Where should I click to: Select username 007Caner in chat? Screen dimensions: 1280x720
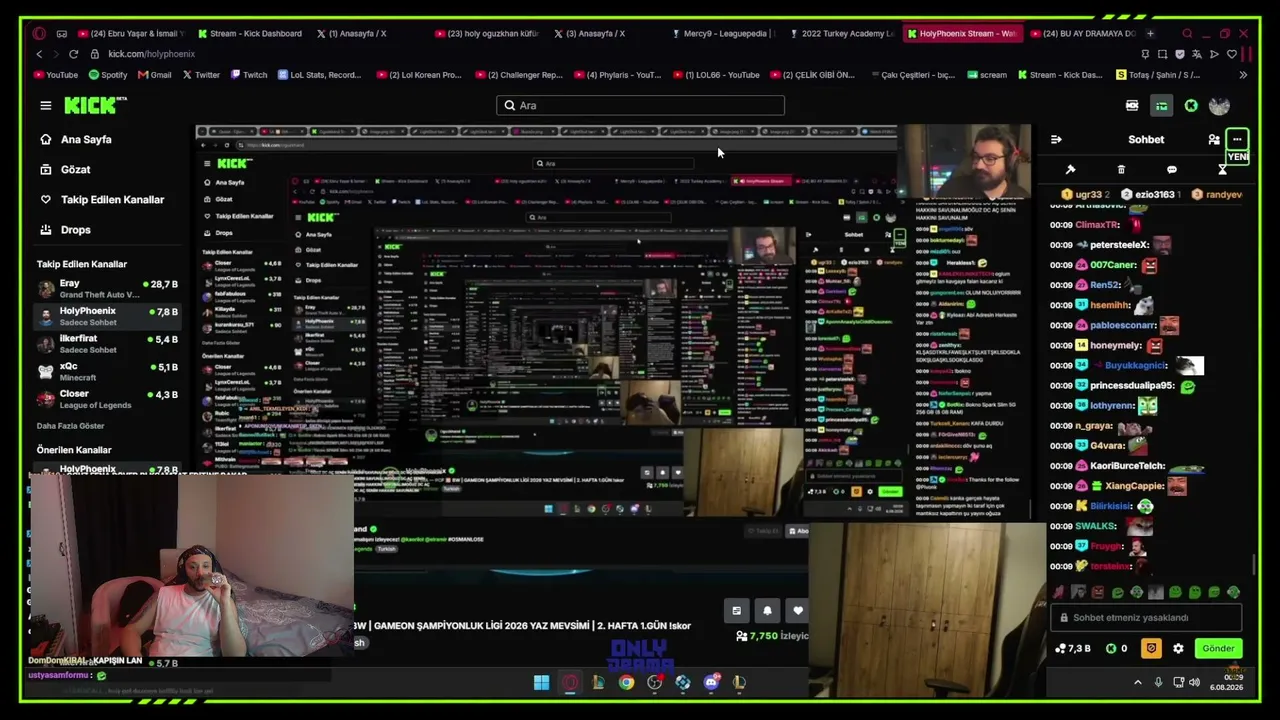click(x=1113, y=265)
